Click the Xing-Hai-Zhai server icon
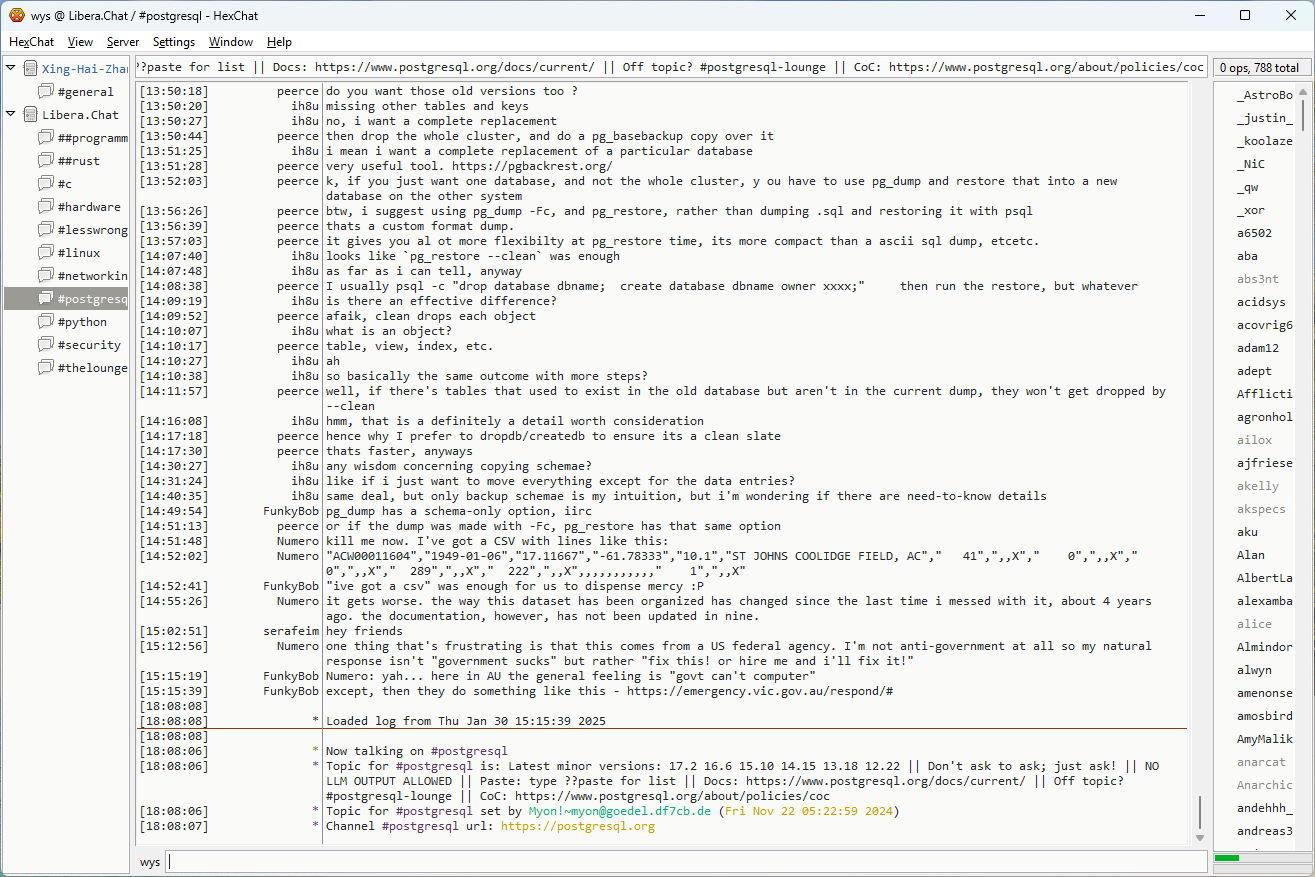 coord(31,69)
